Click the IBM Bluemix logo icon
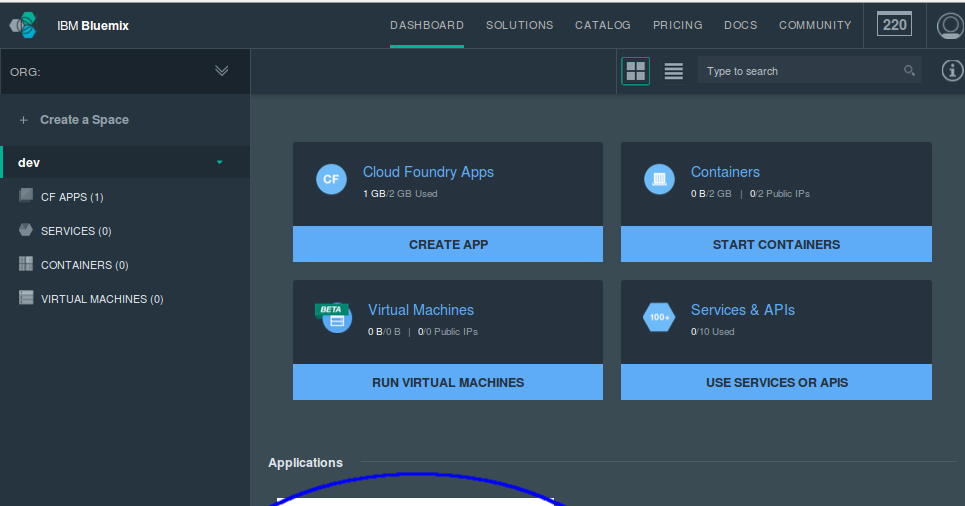Screen dimensions: 965x506 (23, 25)
